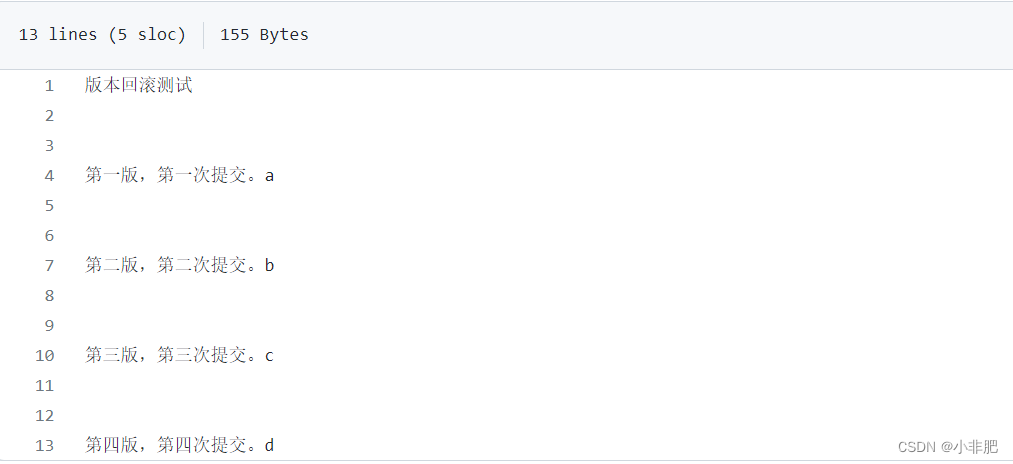The width and height of the screenshot is (1013, 464).
Task: Click the code line ending with b
Action: tap(180, 266)
